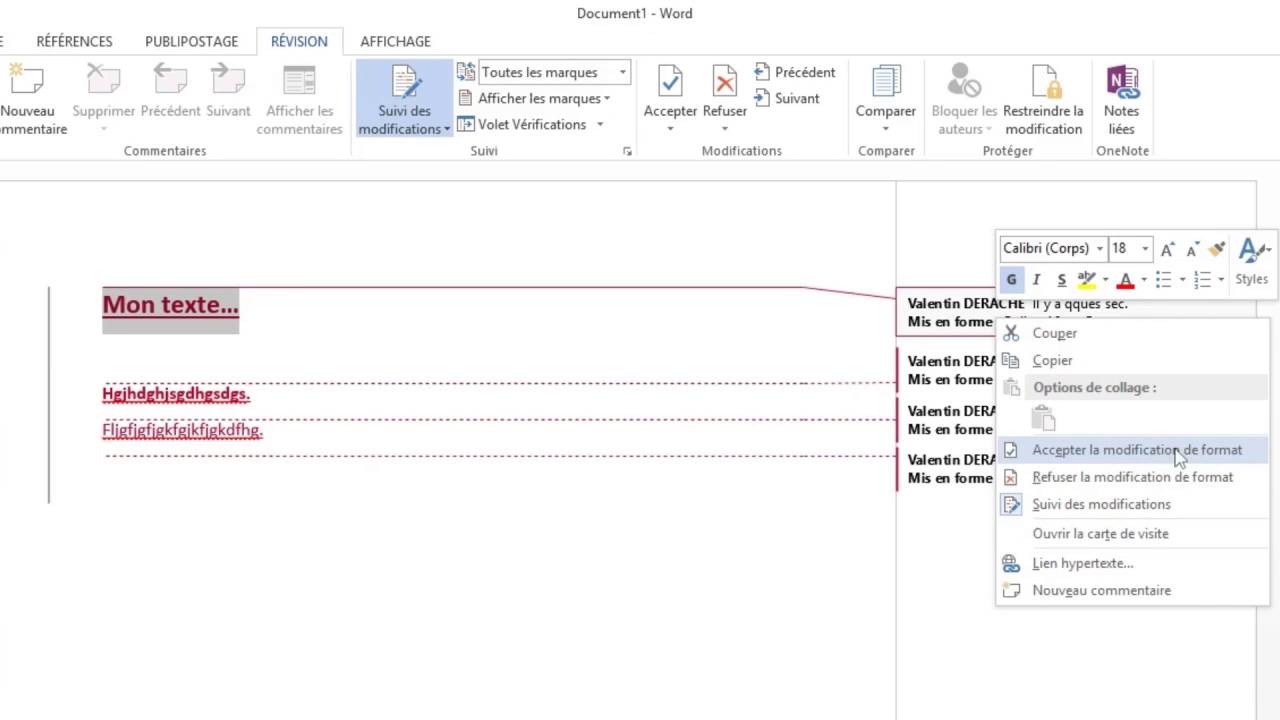Select Refuser la modification de format
1280x720 pixels.
pyautogui.click(x=1133, y=477)
